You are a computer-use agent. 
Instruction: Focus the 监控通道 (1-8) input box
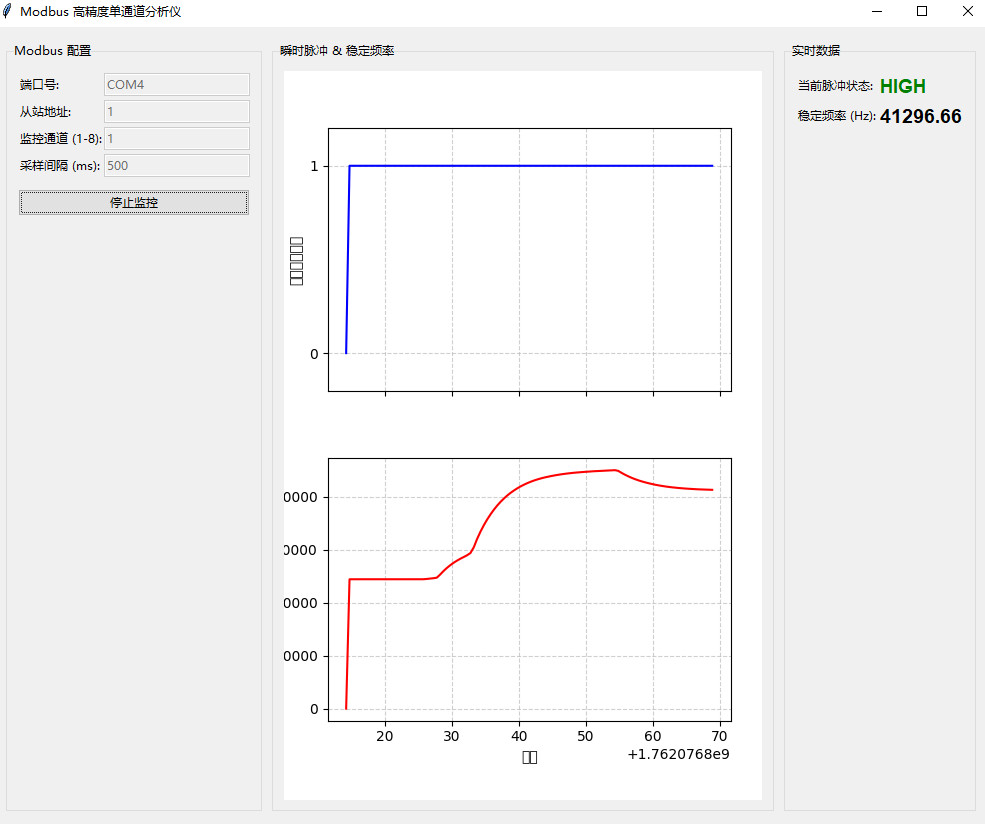(x=176, y=139)
